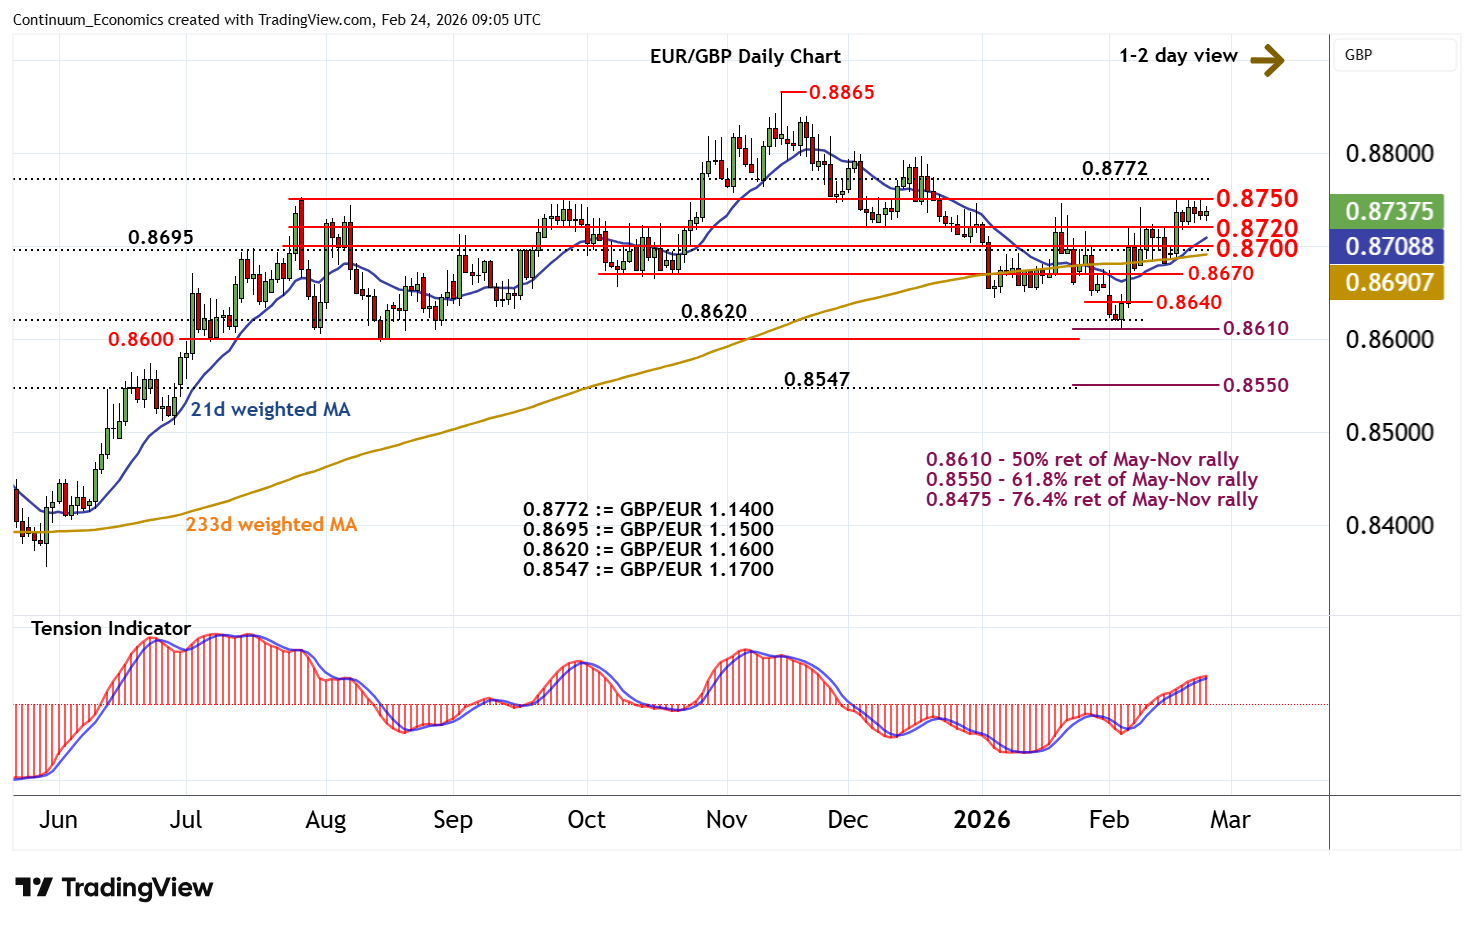Screen dimensions: 1474x925
Task: Select the 2026 marker on time axis
Action: point(981,820)
